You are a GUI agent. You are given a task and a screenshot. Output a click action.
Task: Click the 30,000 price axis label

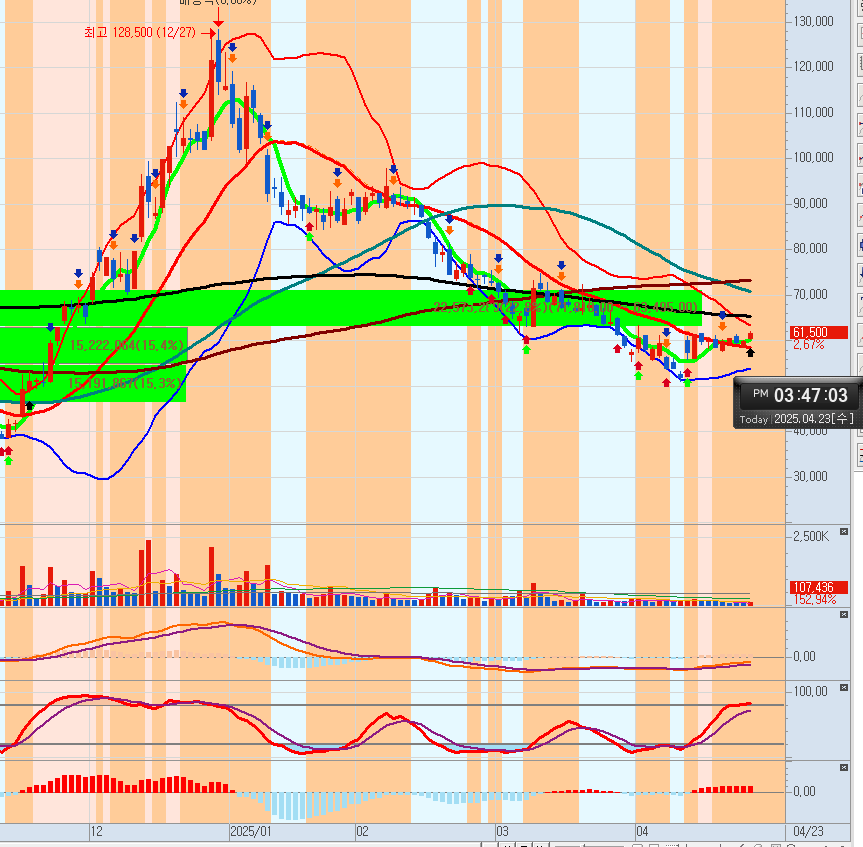coord(810,476)
